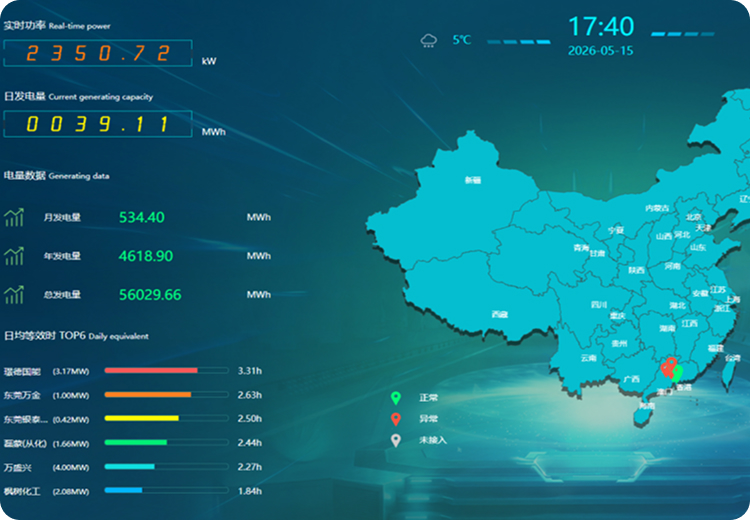The image size is (750, 520).
Task: Select 台湾 on the map
Action: pyautogui.click(x=732, y=358)
